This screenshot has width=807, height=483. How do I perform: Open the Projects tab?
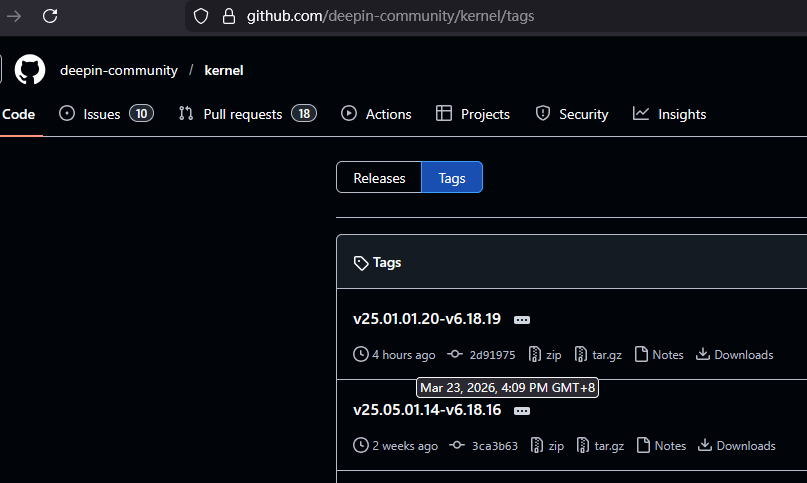pyautogui.click(x=472, y=114)
